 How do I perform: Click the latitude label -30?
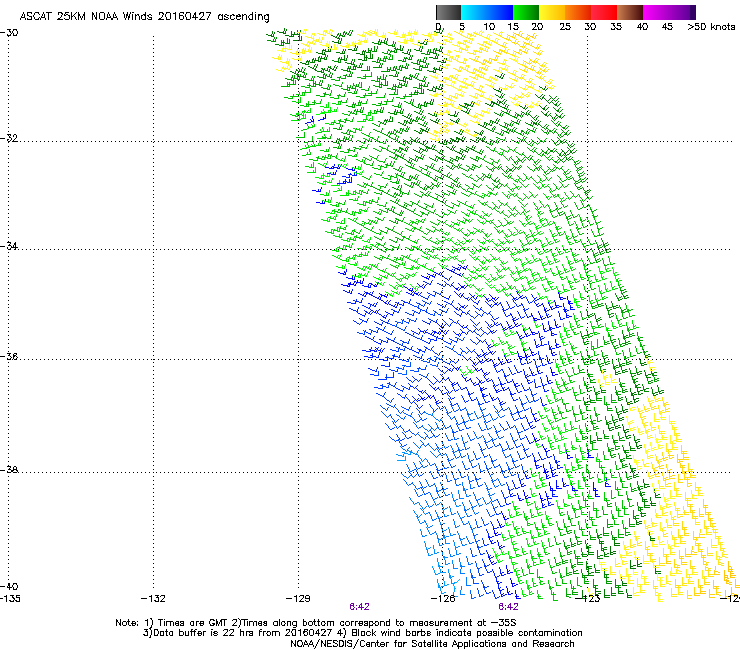[9, 33]
